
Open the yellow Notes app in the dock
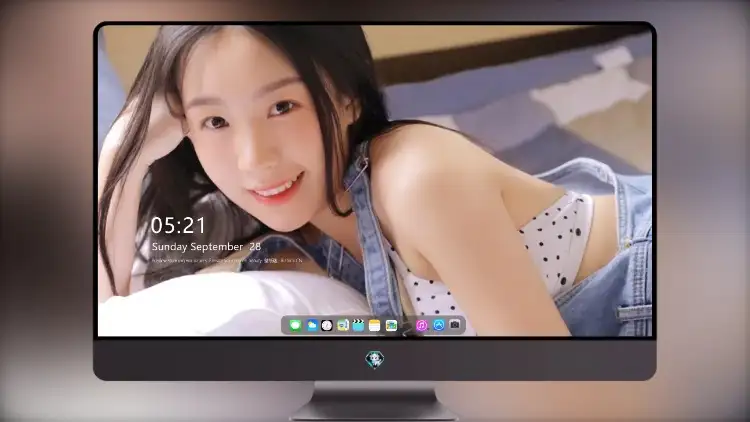[x=375, y=326]
